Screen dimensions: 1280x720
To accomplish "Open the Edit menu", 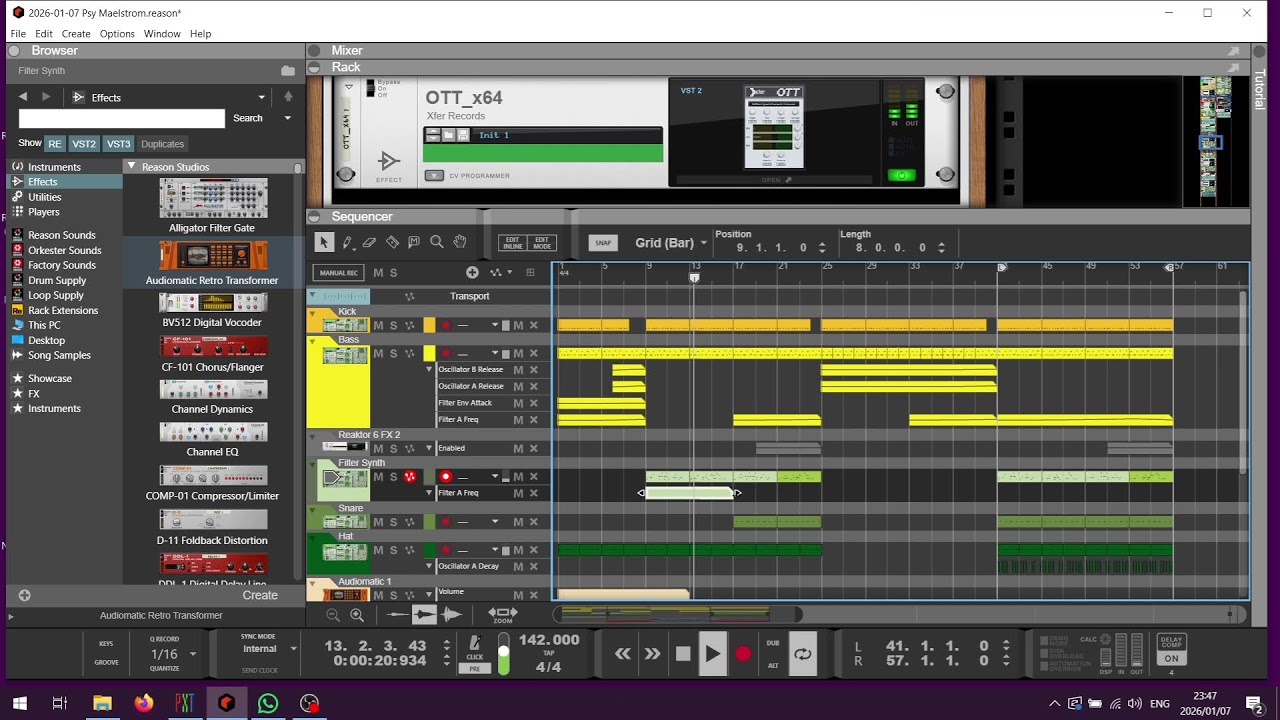I will (x=44, y=33).
